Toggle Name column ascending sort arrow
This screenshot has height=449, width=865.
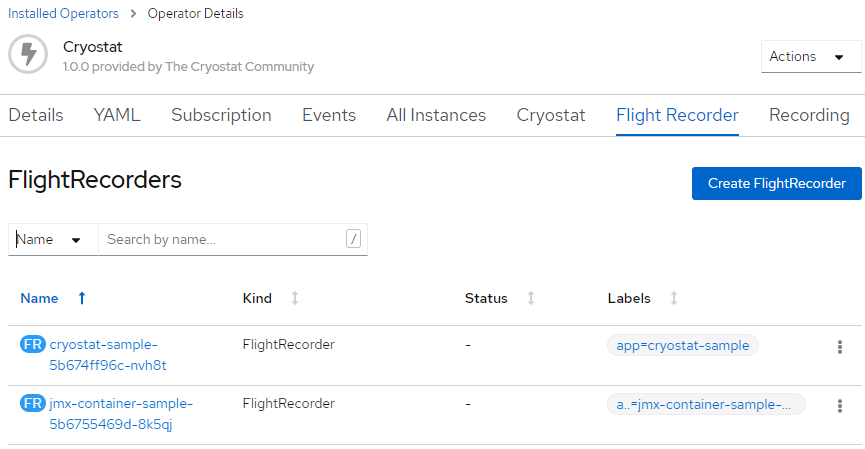coord(82,298)
